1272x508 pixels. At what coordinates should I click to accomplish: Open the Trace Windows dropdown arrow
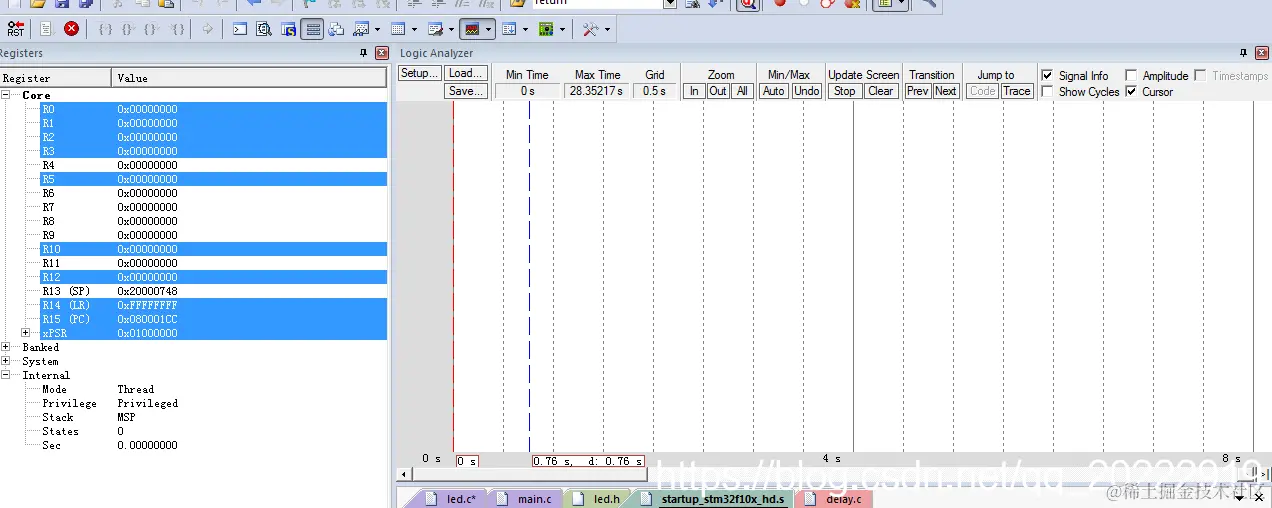(525, 29)
